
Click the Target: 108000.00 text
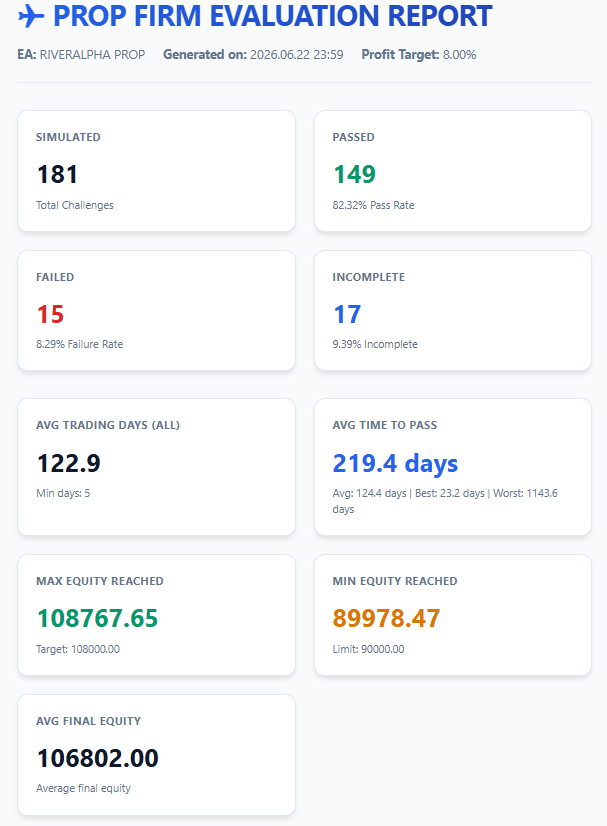coord(78,650)
